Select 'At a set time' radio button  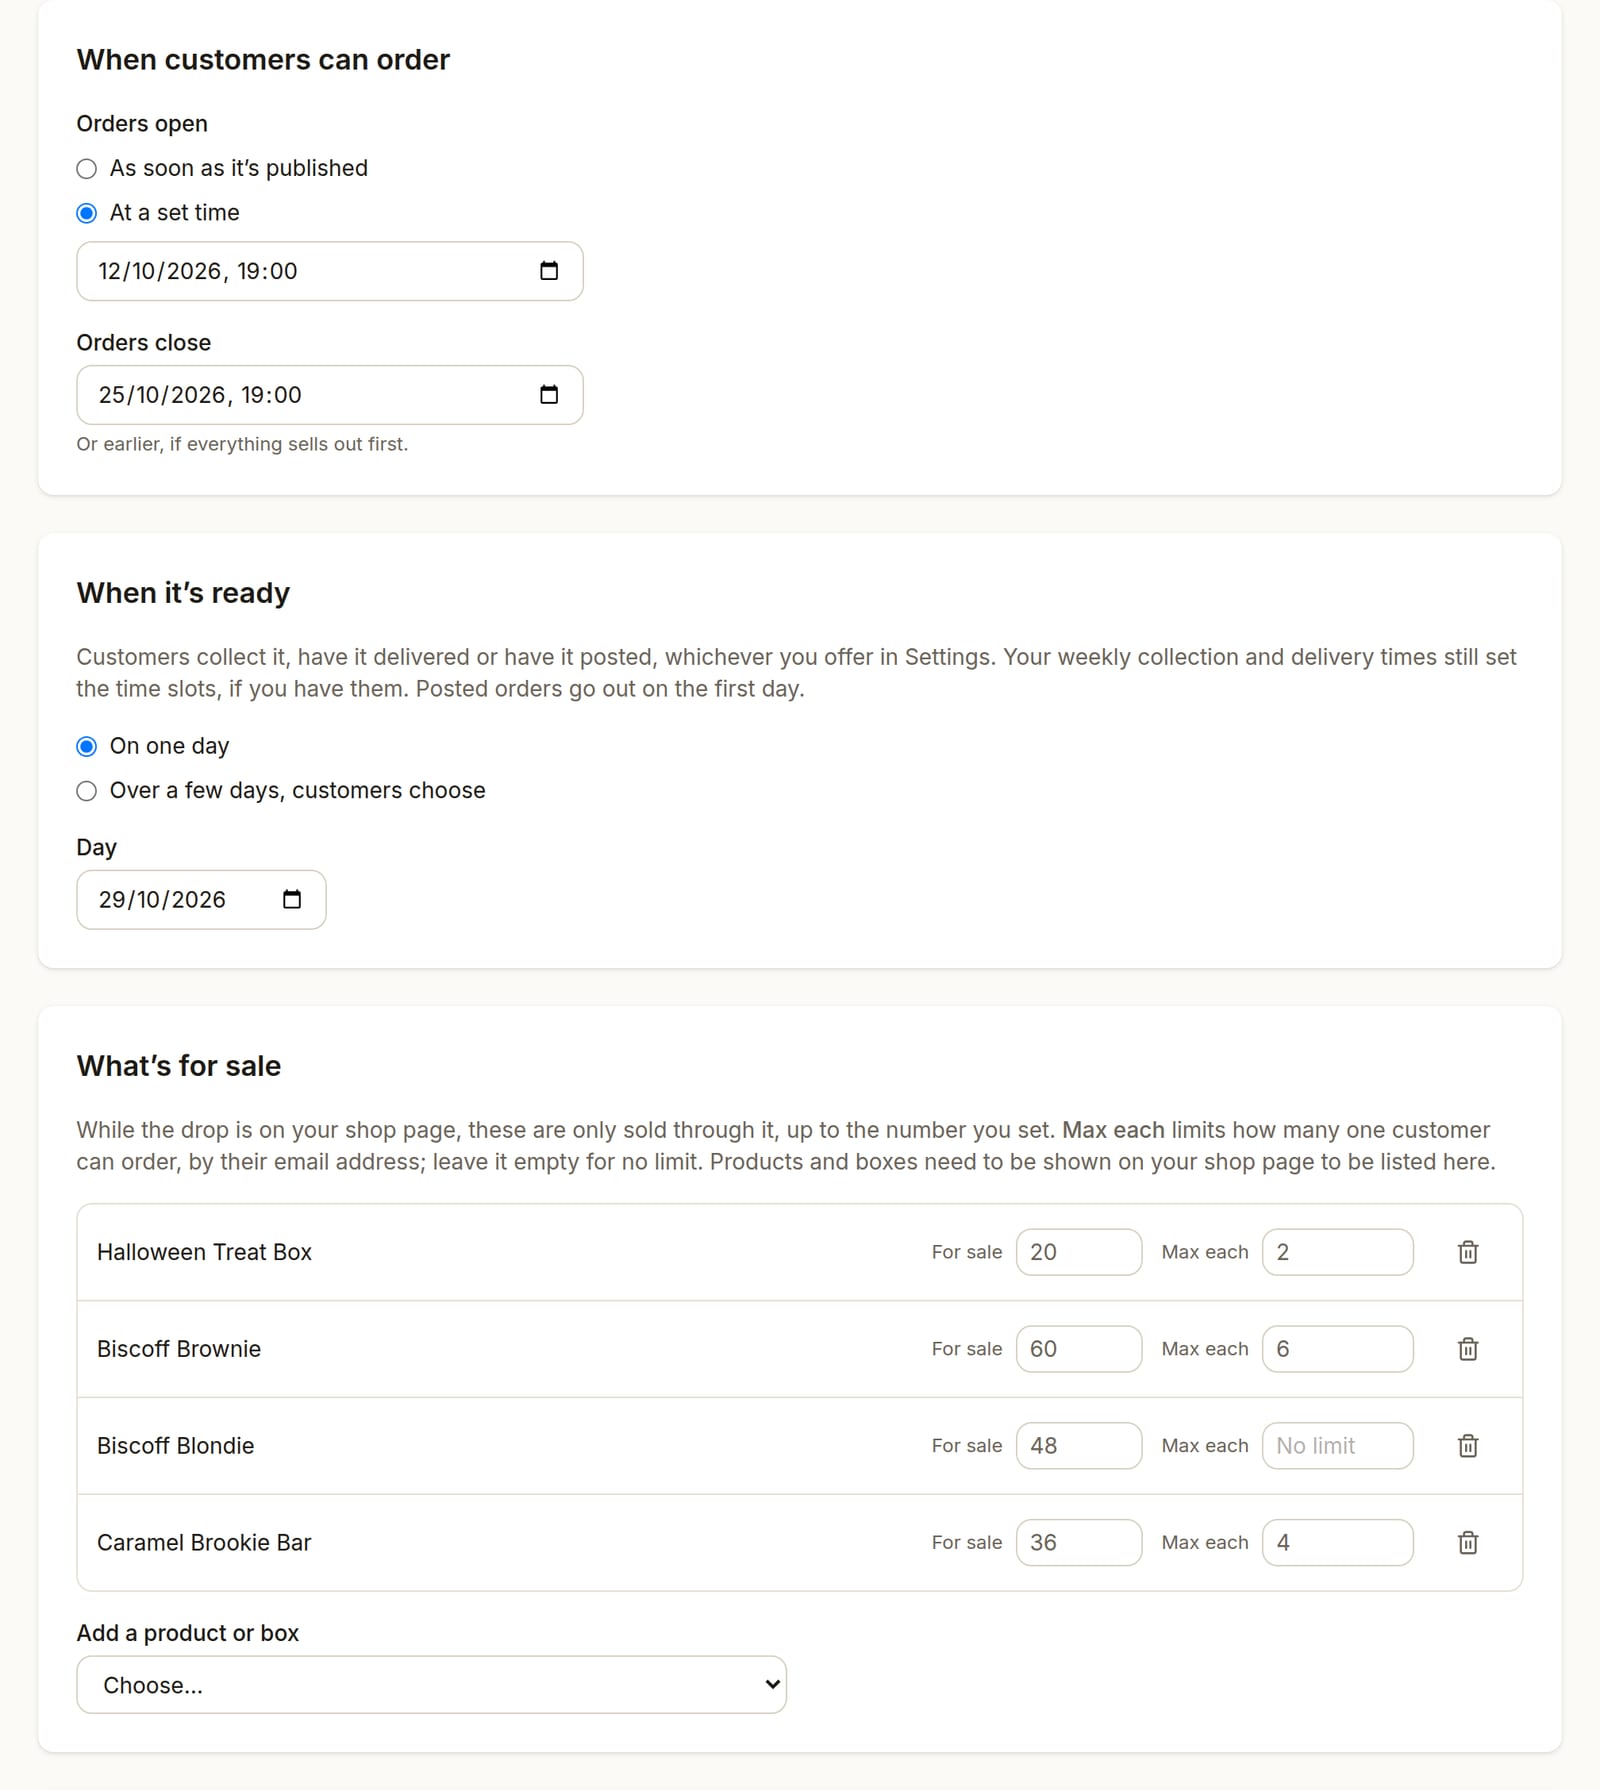tap(87, 213)
